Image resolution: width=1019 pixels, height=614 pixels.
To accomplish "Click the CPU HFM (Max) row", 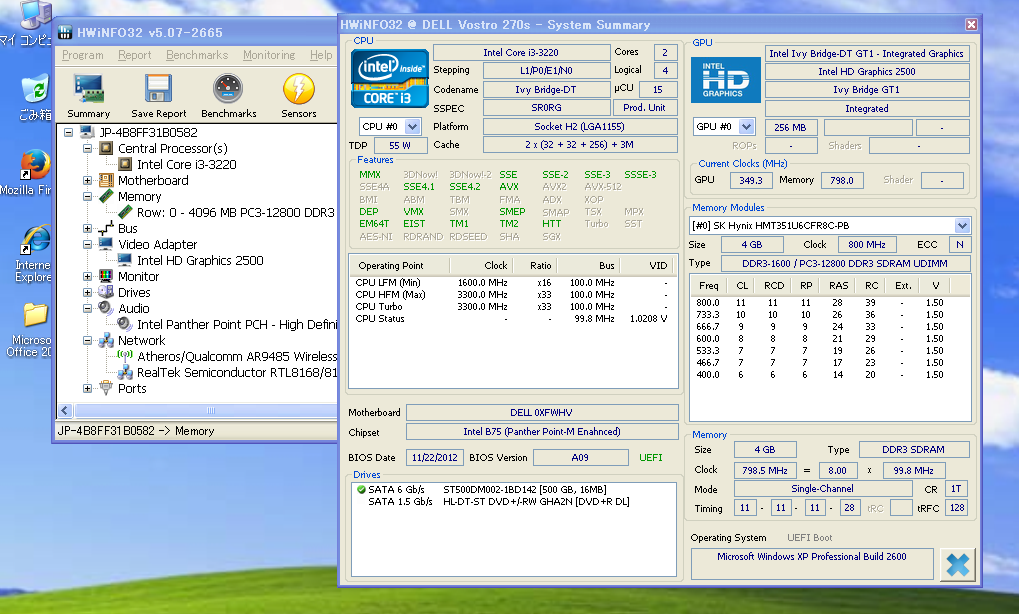I will (512, 294).
